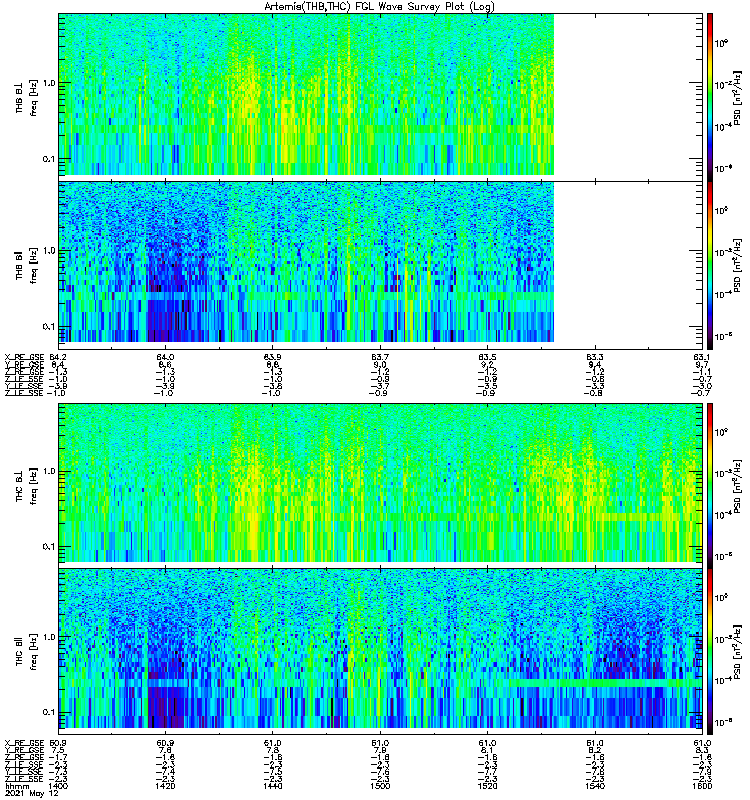Viewport: 750px width, 800px height.
Task: Click the '1.0' frequency tick of THB B⊥ panel
Action: 49,83
